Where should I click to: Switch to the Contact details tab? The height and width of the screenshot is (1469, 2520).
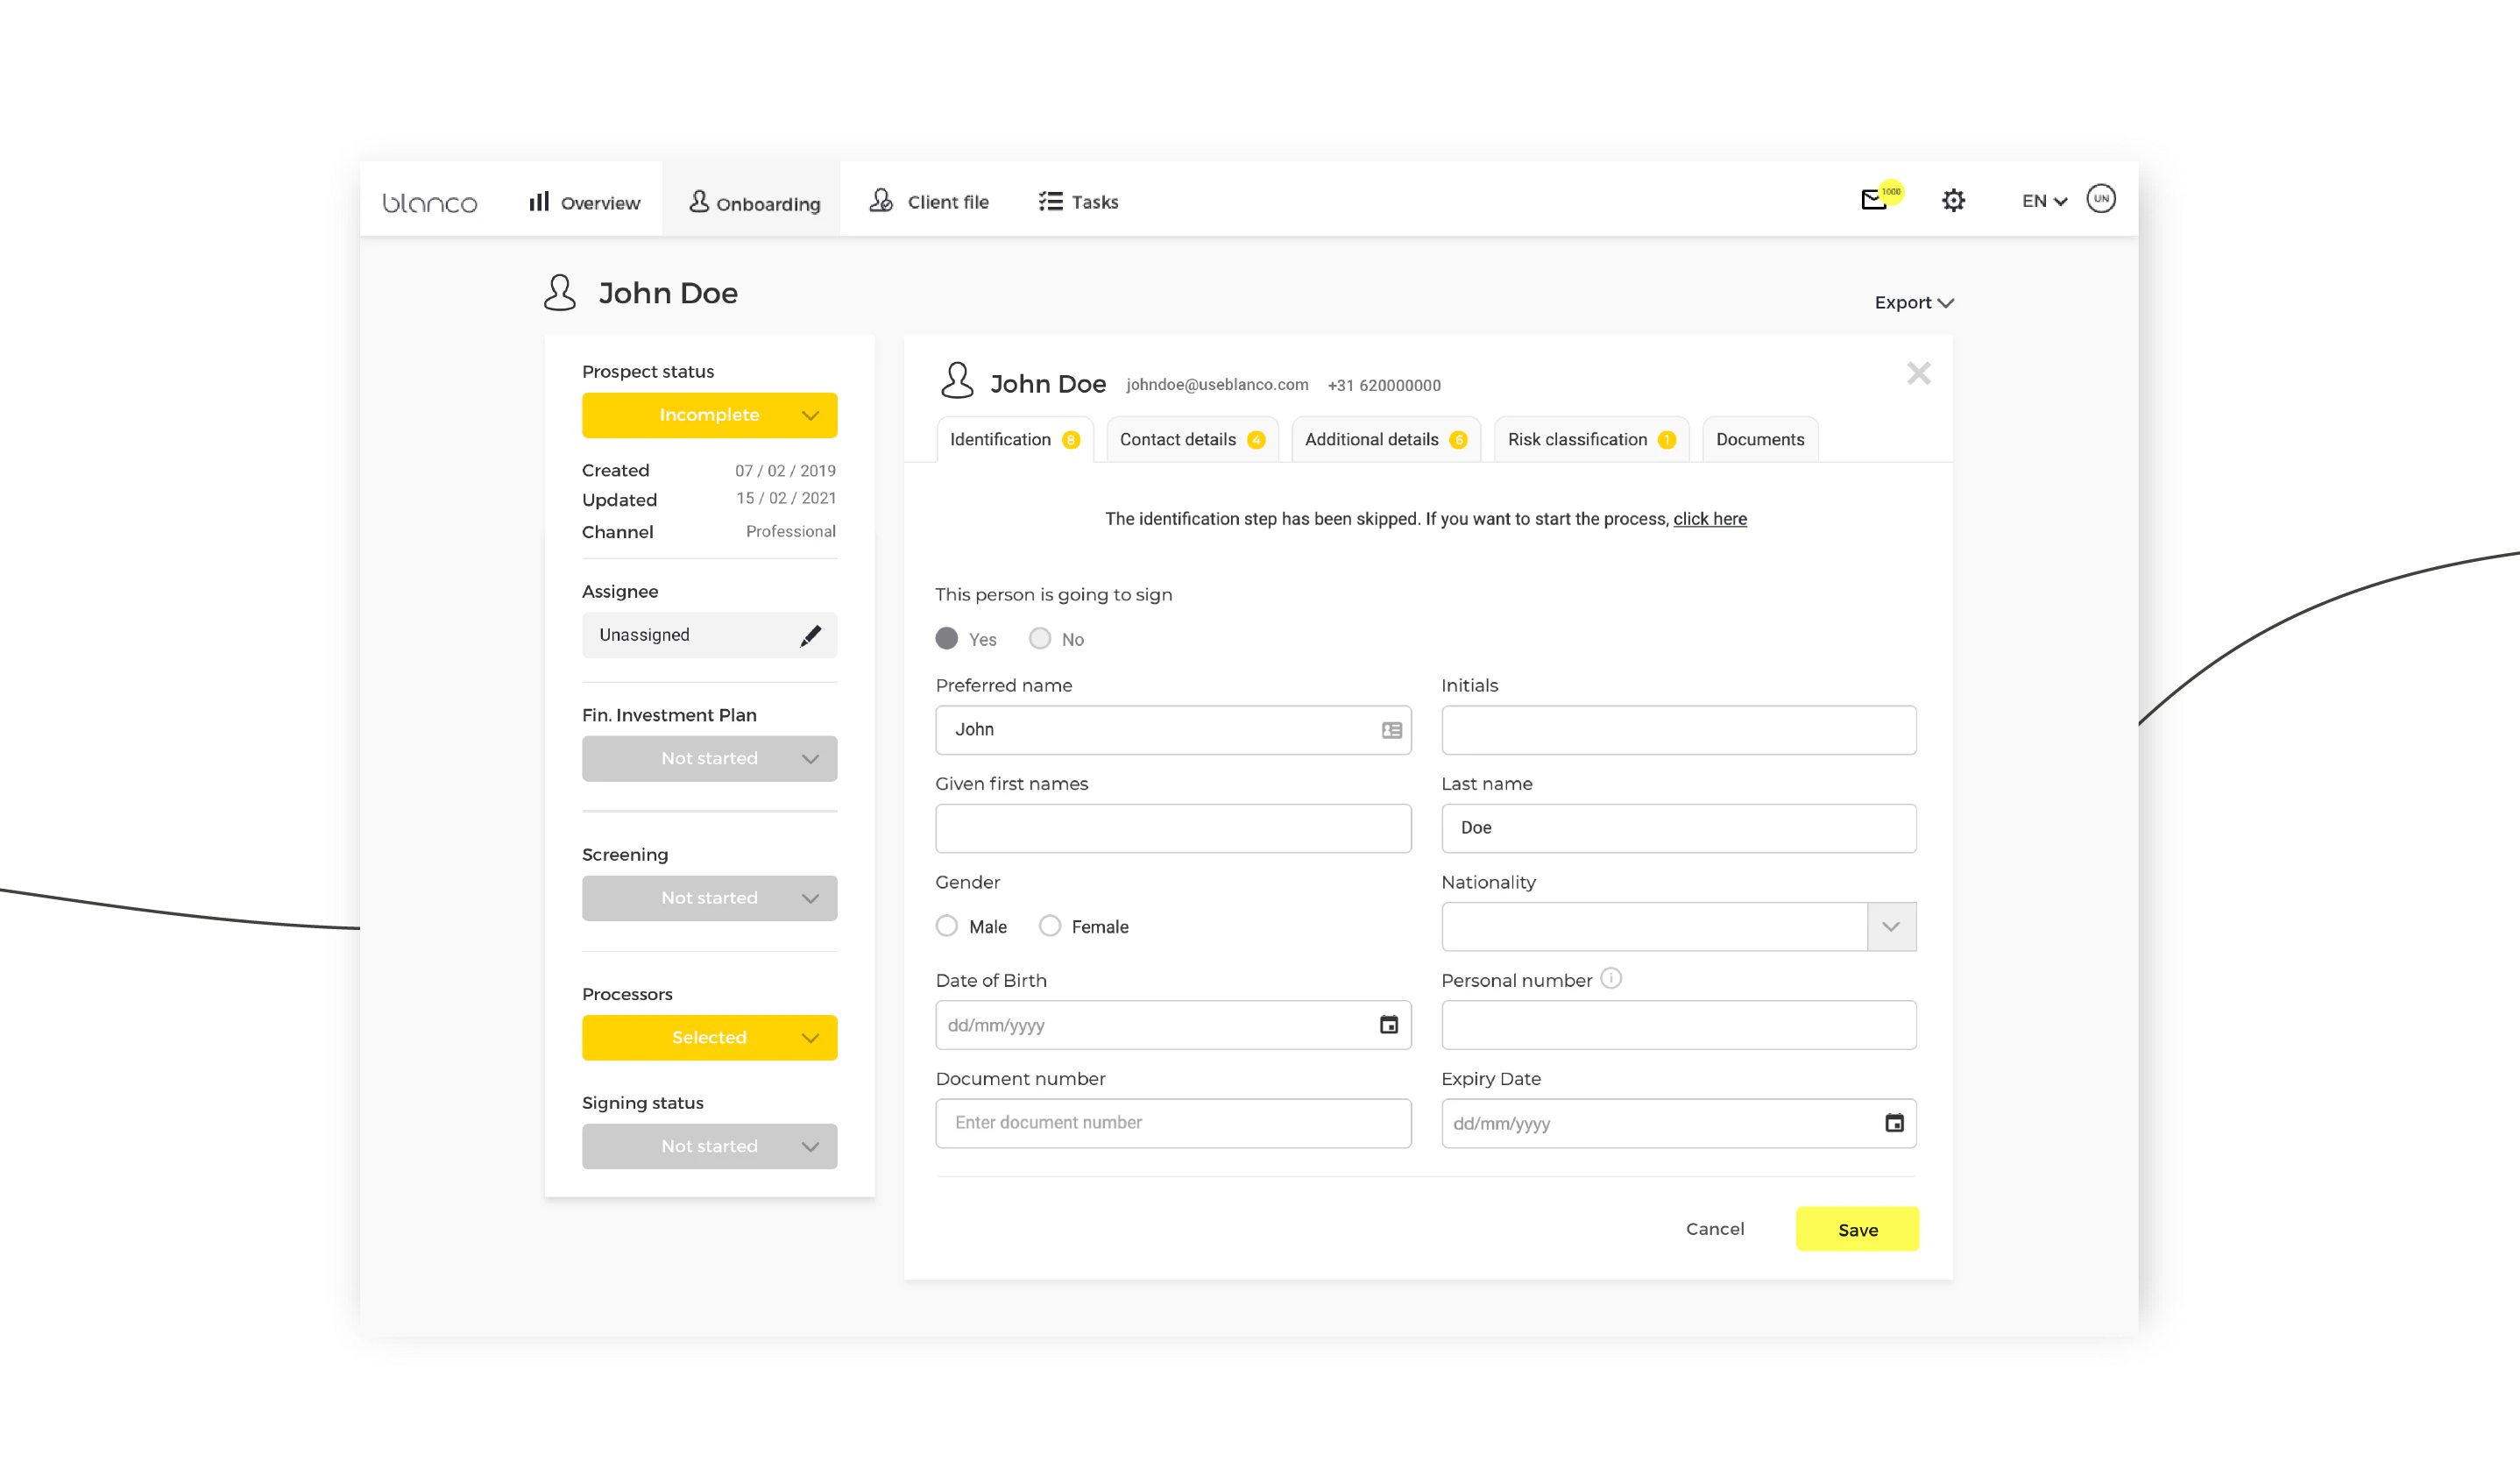point(1192,440)
